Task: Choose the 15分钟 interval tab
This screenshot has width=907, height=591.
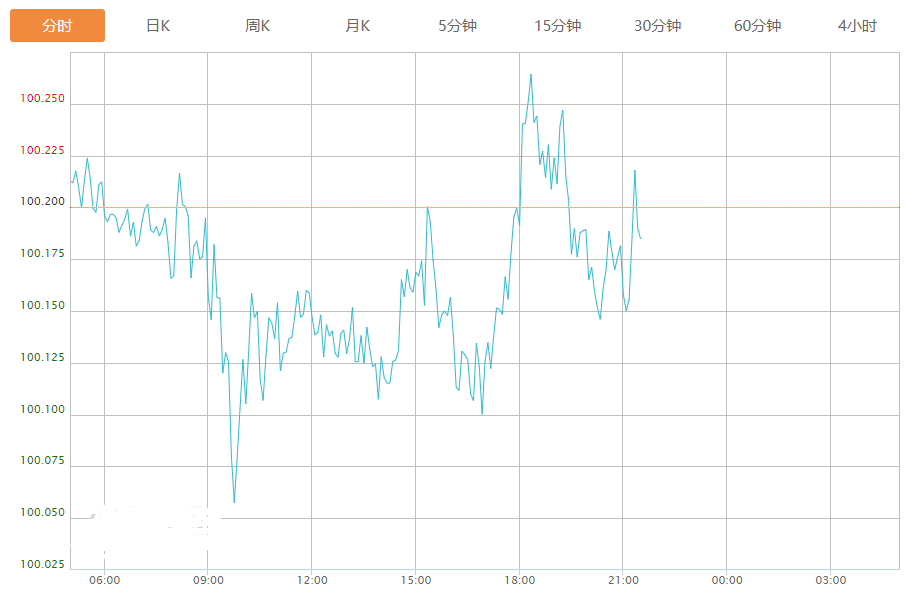Action: point(558,26)
